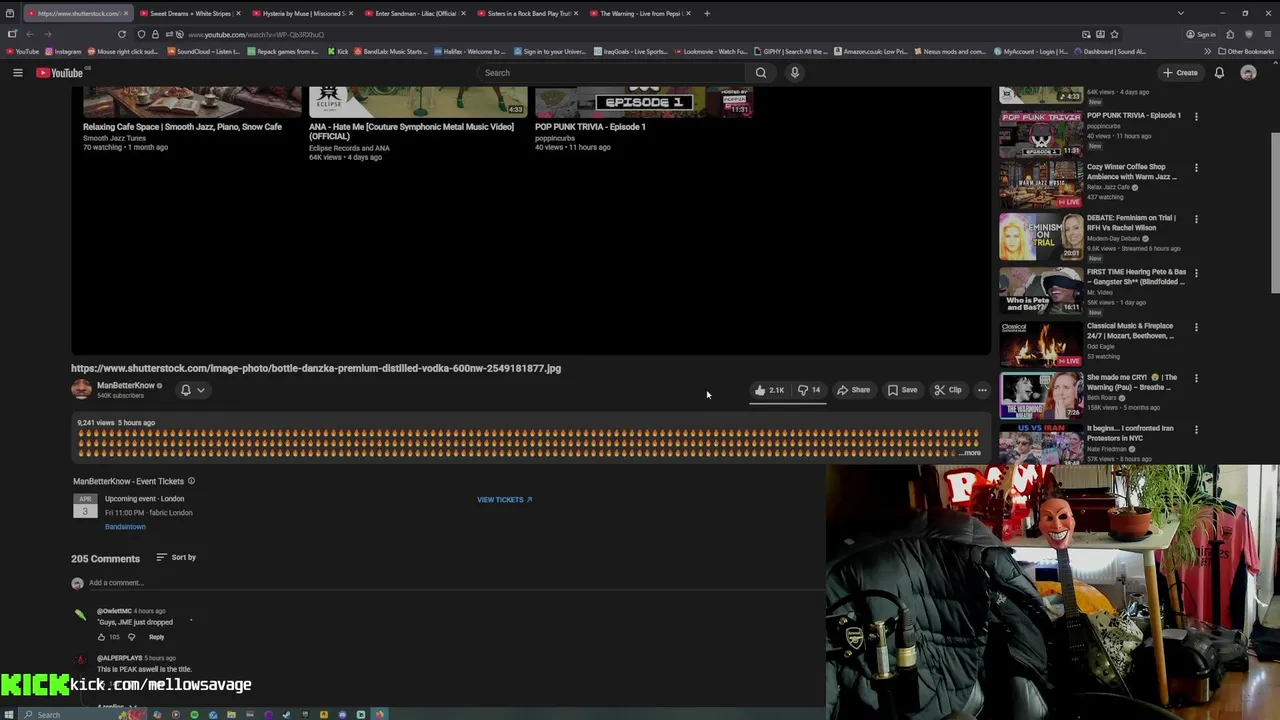Open the Create button menu
This screenshot has height=720, width=1280.
click(x=1180, y=73)
